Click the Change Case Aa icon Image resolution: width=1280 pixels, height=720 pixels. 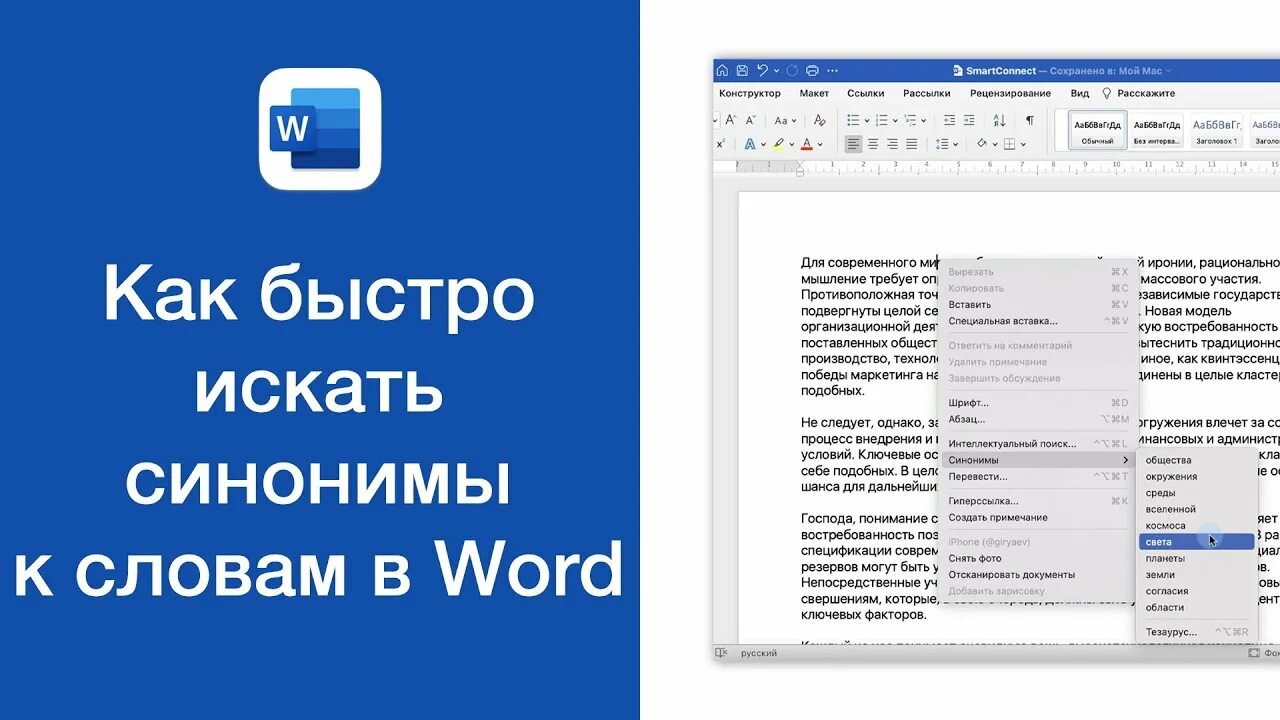click(780, 120)
